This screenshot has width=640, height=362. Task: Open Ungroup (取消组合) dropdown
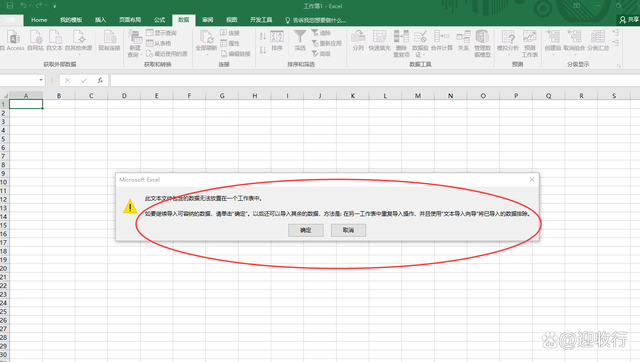coord(574,42)
